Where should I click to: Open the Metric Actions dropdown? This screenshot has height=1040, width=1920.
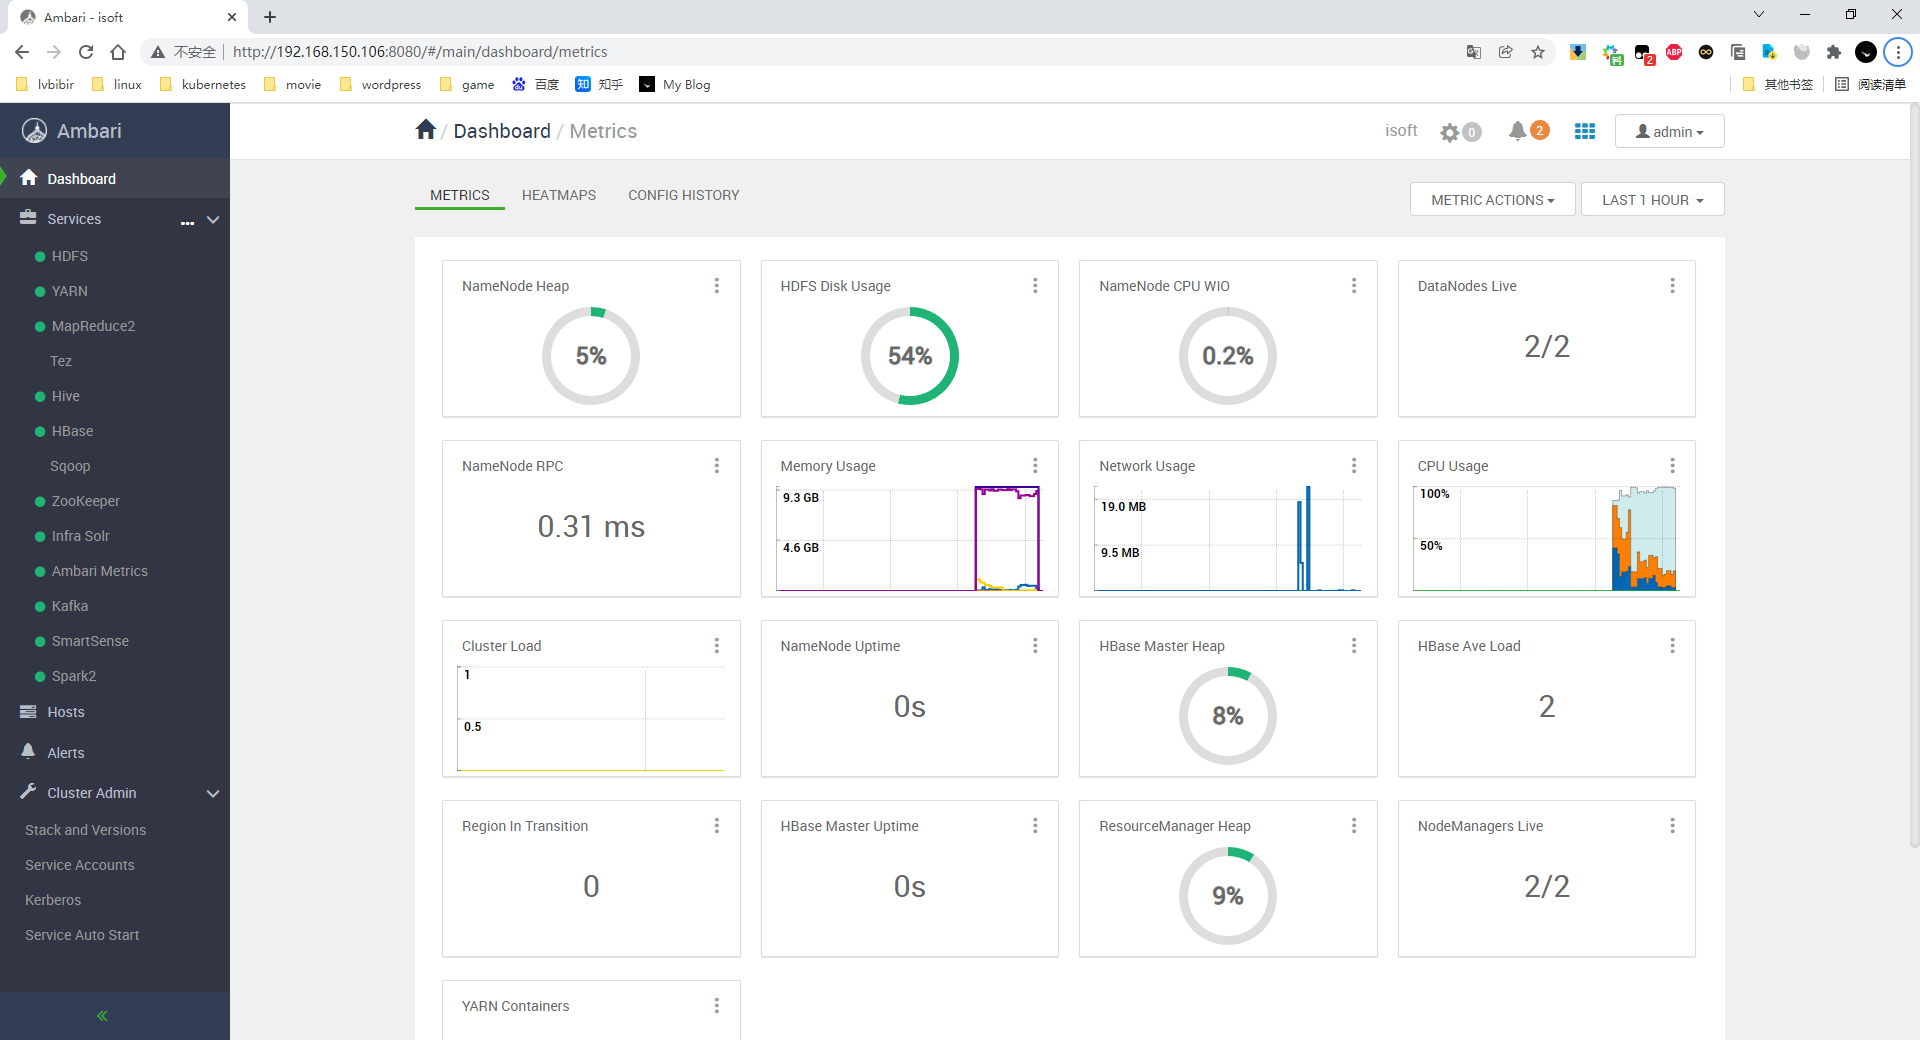click(x=1492, y=200)
